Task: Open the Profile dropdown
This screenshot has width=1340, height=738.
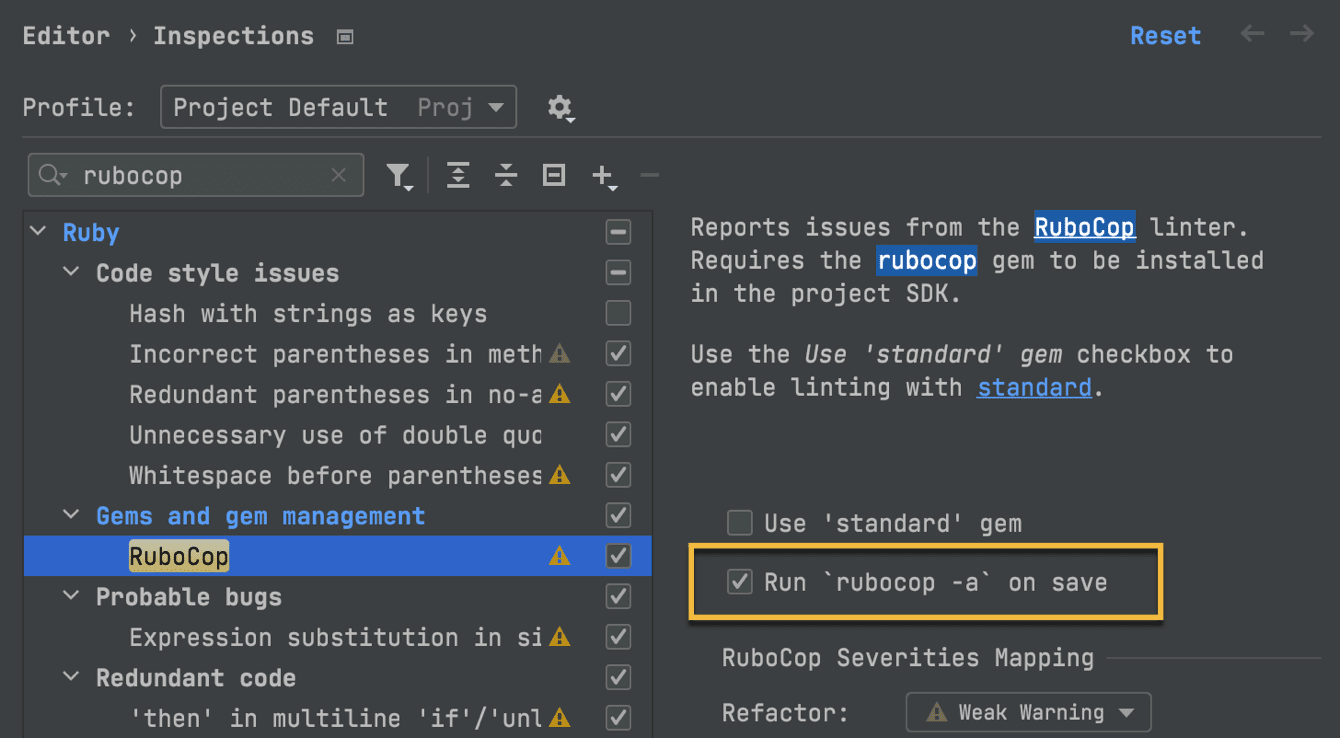Action: [338, 107]
